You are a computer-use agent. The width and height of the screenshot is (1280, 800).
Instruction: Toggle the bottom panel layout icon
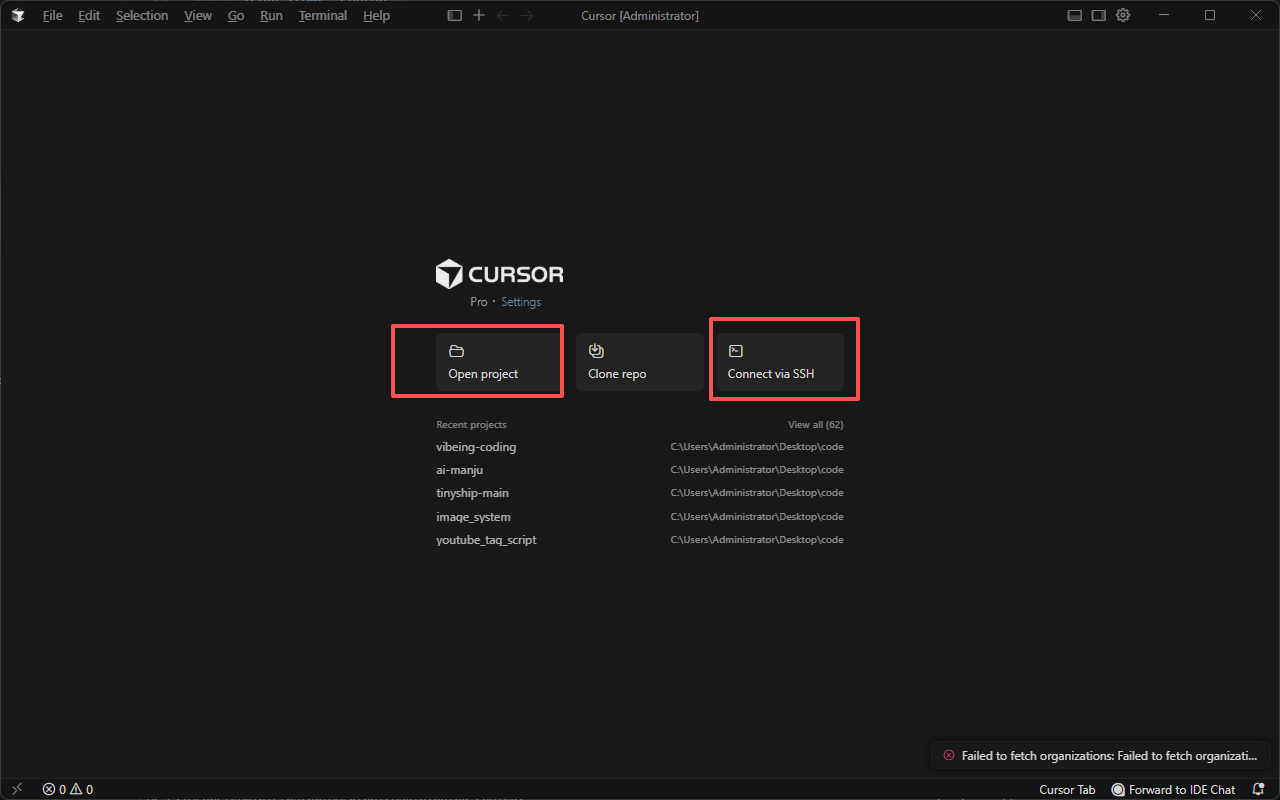(x=1075, y=15)
